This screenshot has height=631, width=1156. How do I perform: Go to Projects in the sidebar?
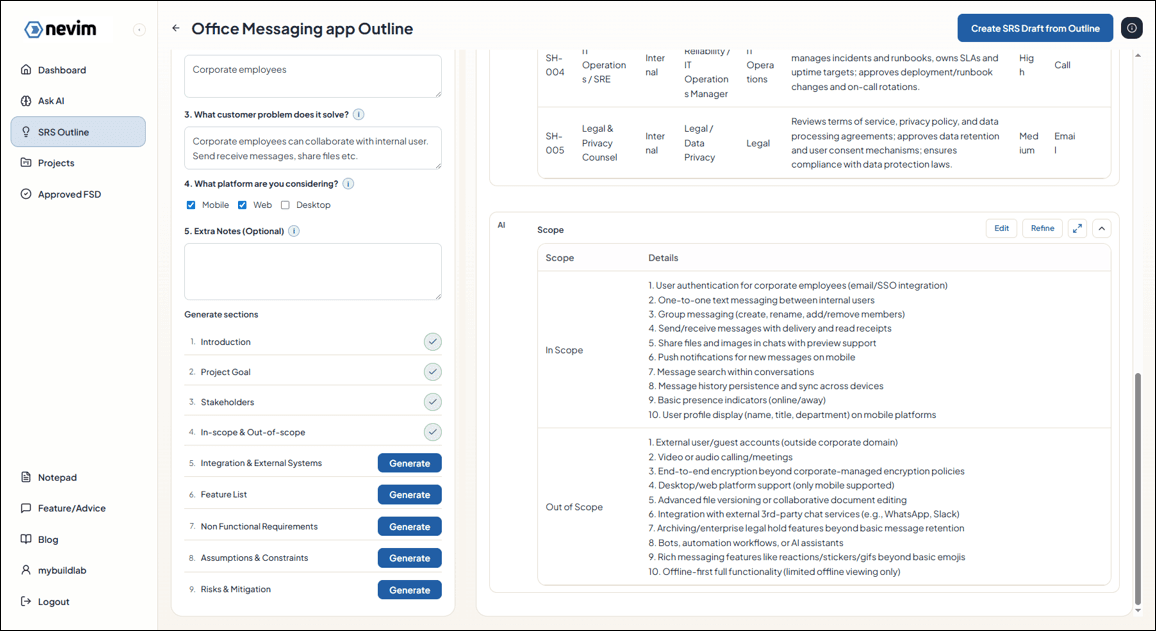click(x=56, y=163)
